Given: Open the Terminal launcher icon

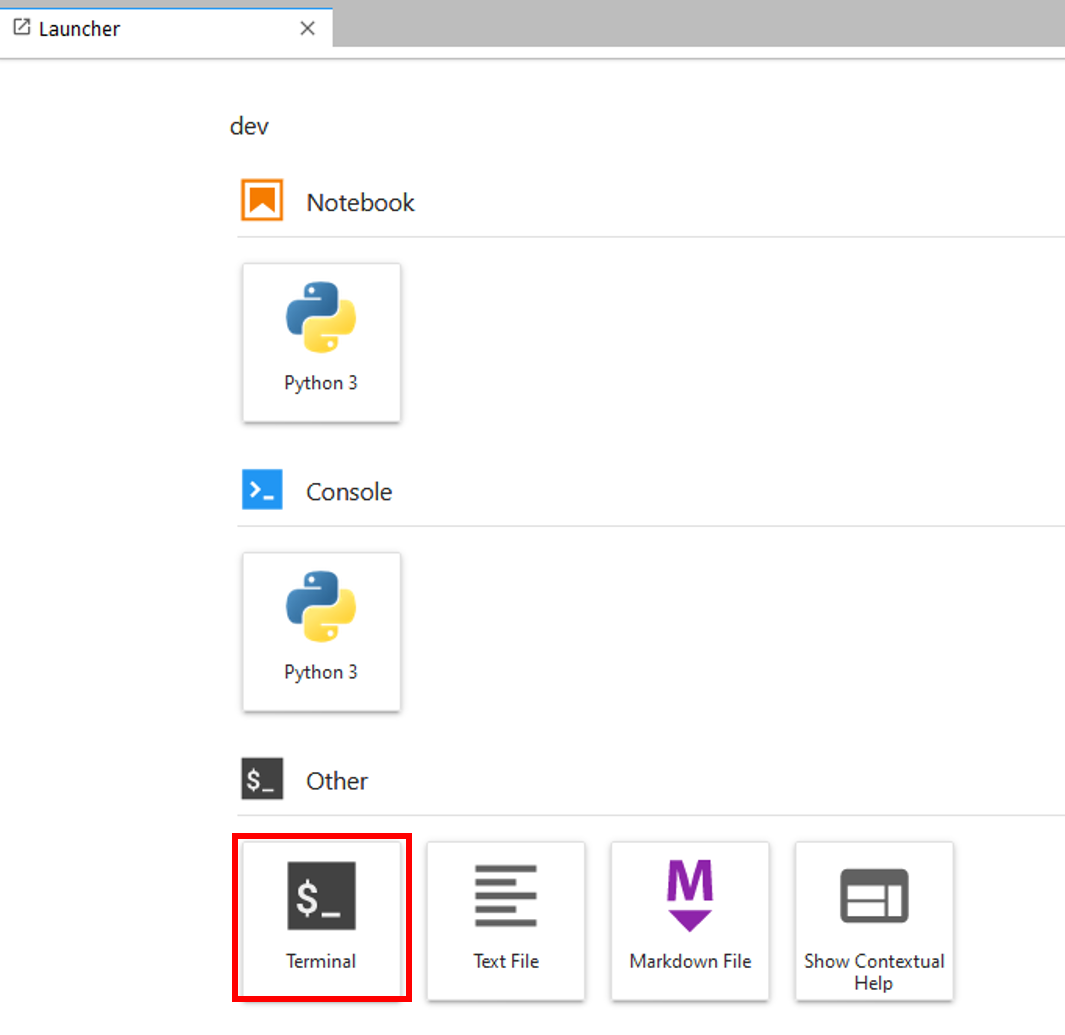Looking at the screenshot, I should point(321,895).
